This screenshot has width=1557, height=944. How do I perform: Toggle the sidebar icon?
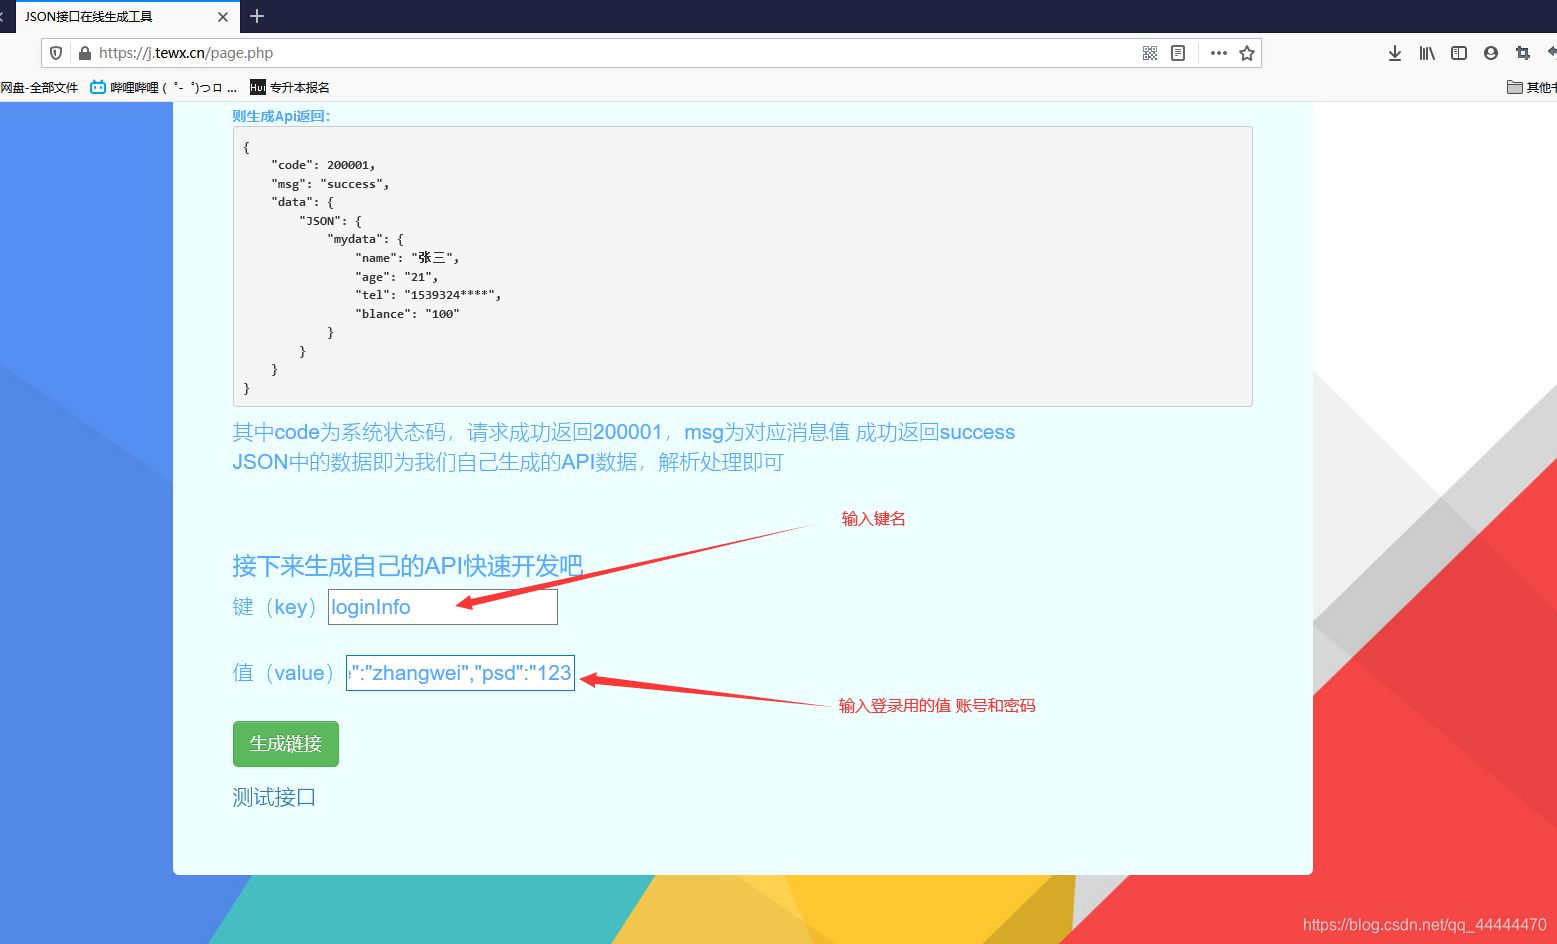1459,53
